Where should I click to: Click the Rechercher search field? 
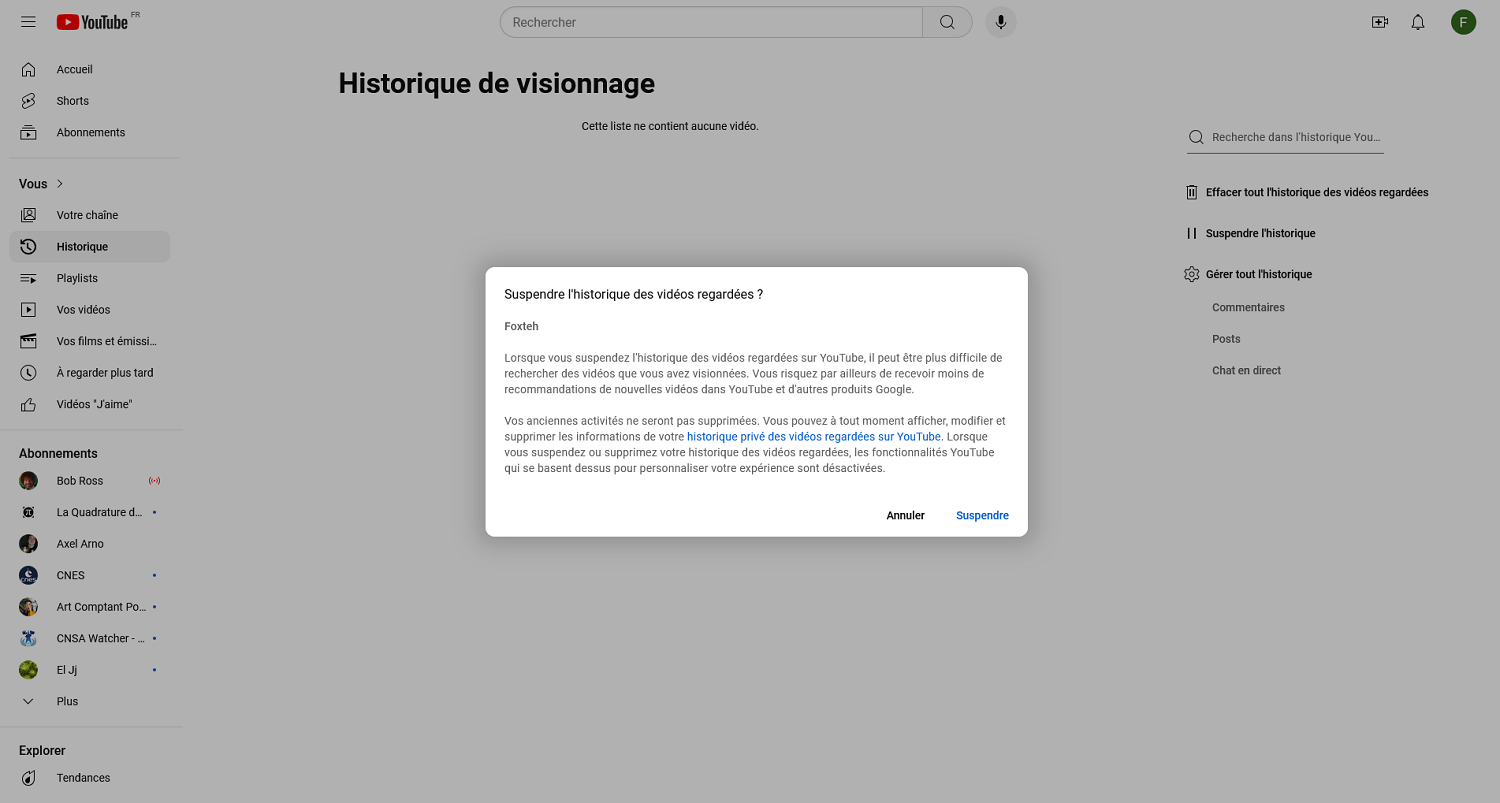[710, 22]
